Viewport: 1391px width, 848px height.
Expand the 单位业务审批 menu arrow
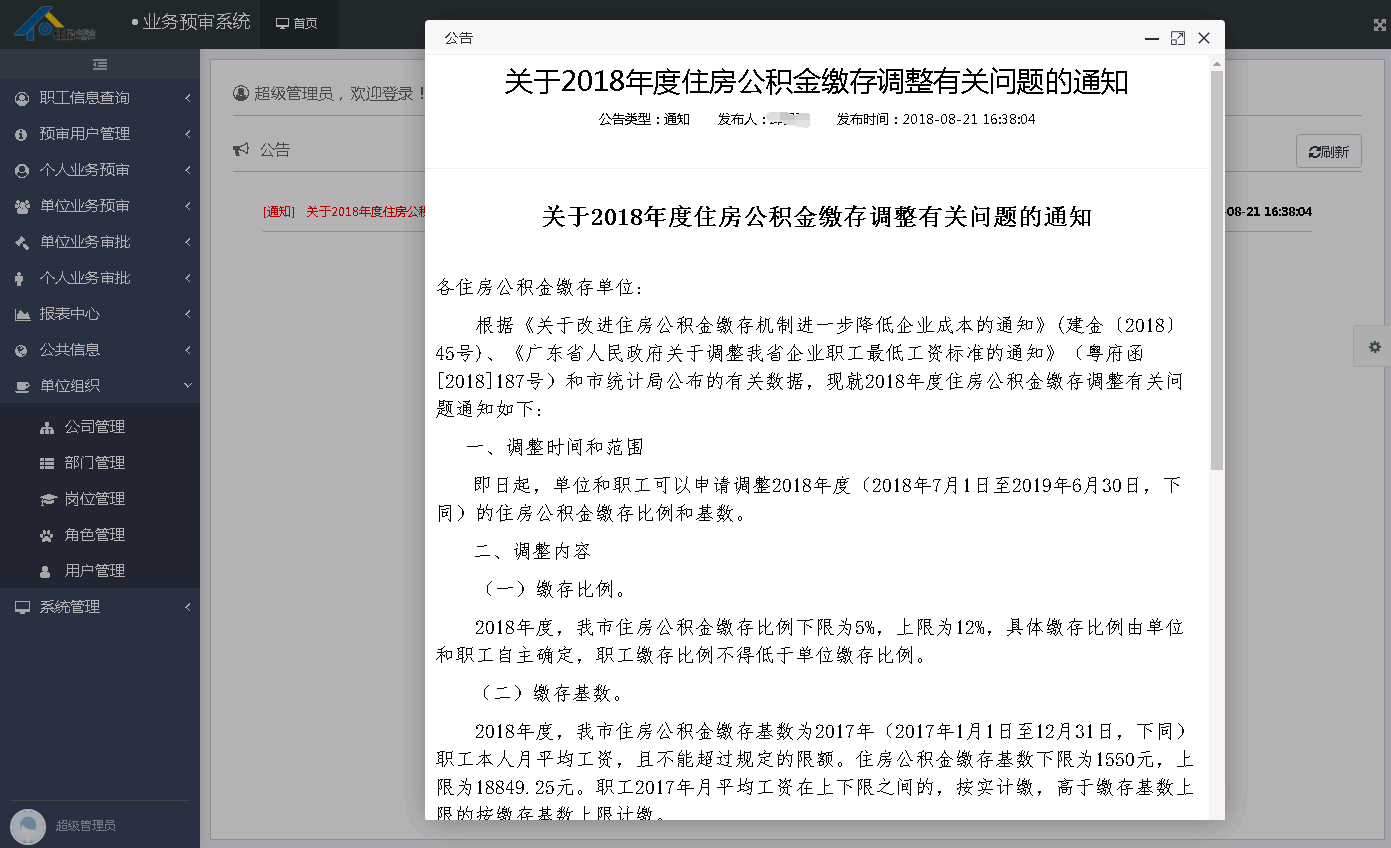[x=187, y=242]
